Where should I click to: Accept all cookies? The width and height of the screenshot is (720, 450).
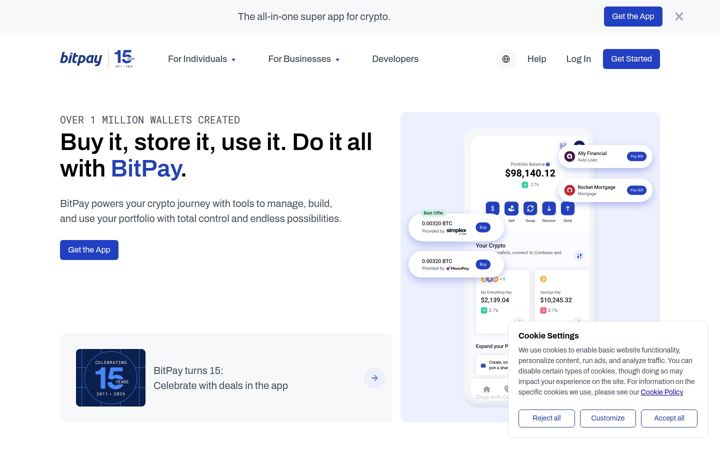point(669,418)
